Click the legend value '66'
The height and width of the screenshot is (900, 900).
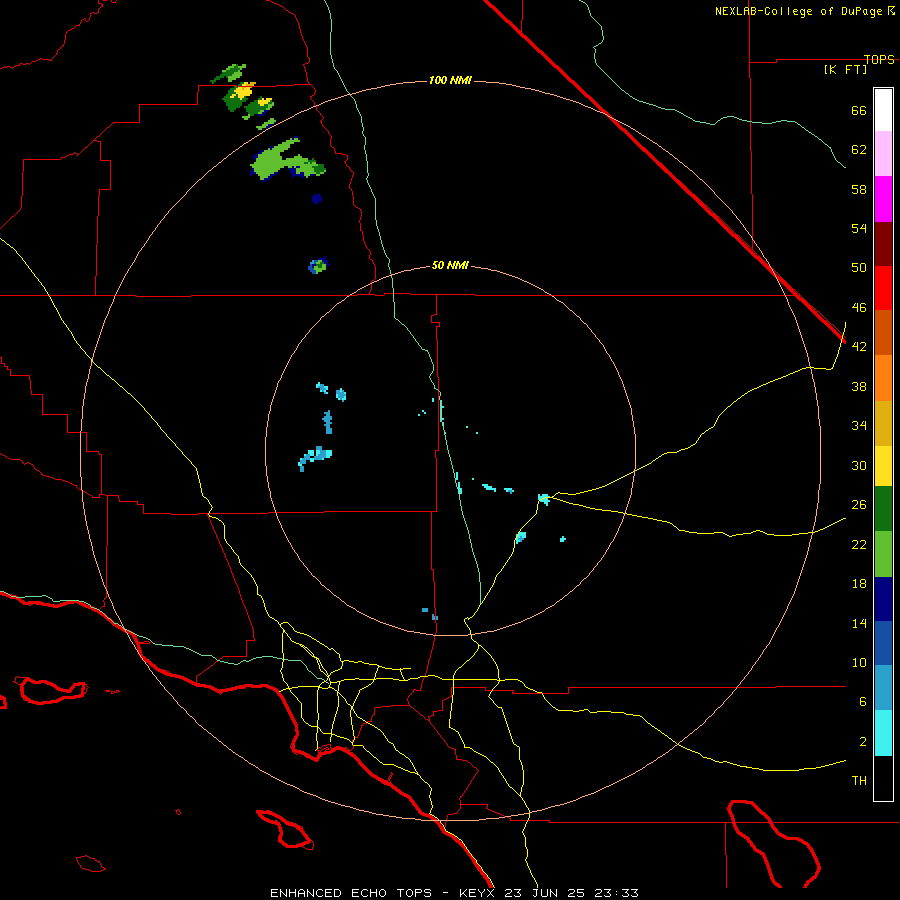click(859, 111)
